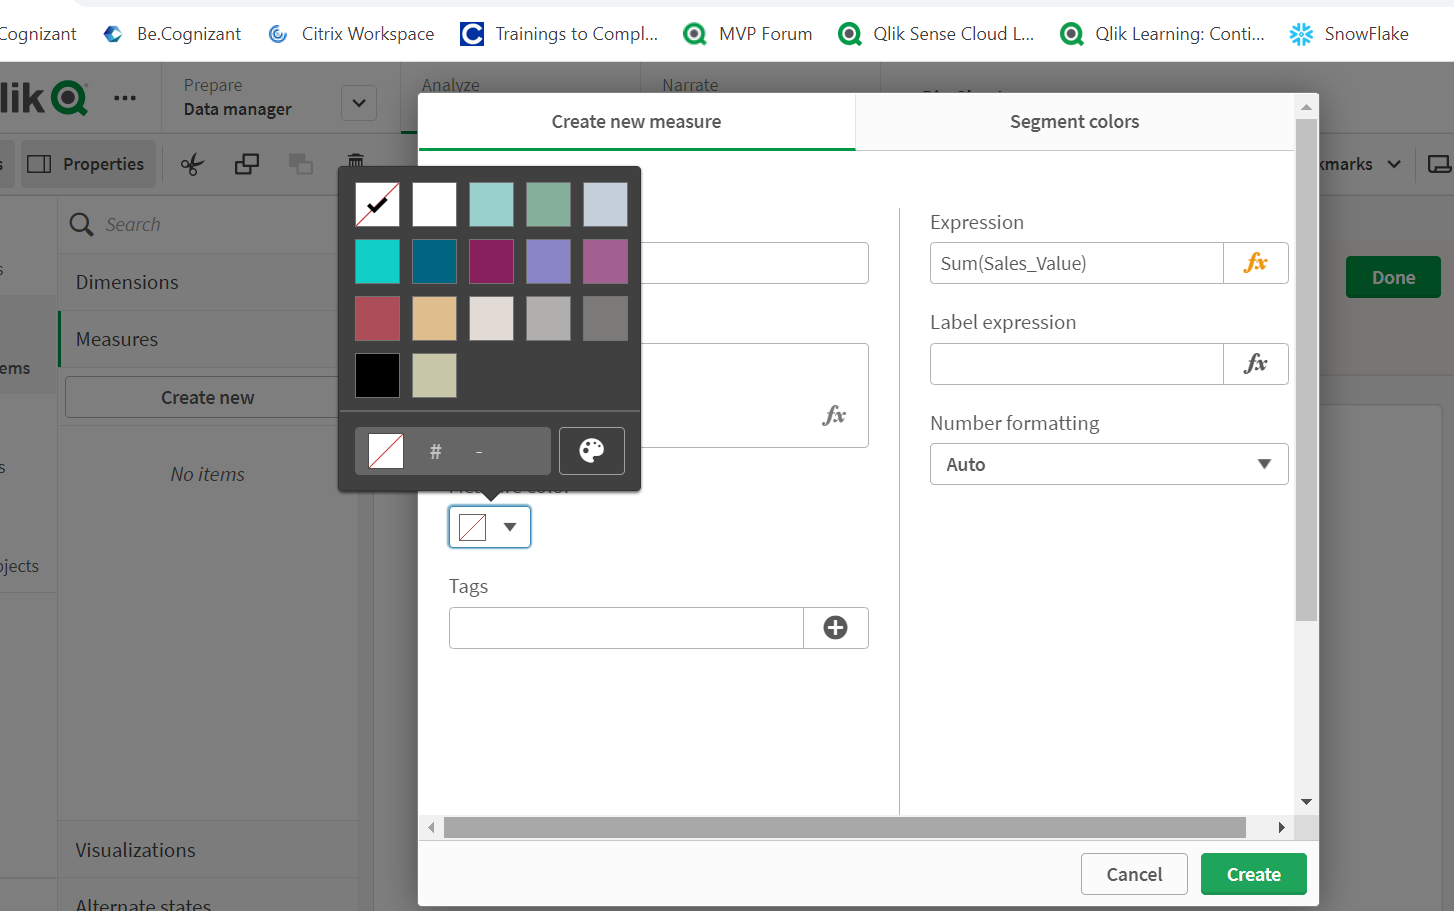Screen dimensions: 1454x911
Task: Add a tag using the plus icon
Action: click(x=836, y=628)
